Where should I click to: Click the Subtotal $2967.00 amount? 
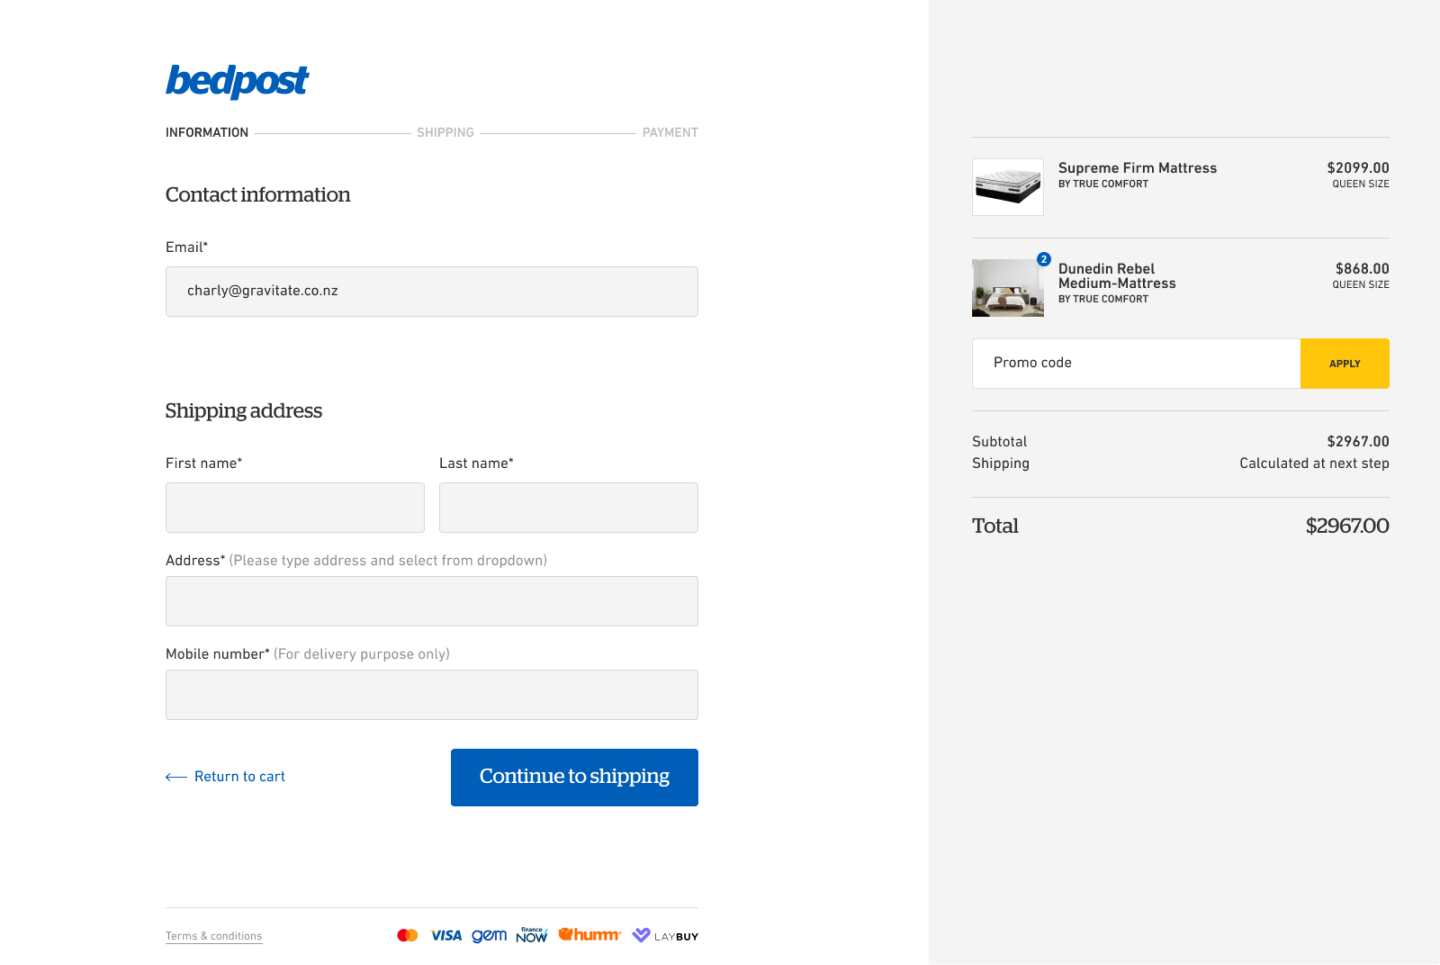pyautogui.click(x=1358, y=441)
